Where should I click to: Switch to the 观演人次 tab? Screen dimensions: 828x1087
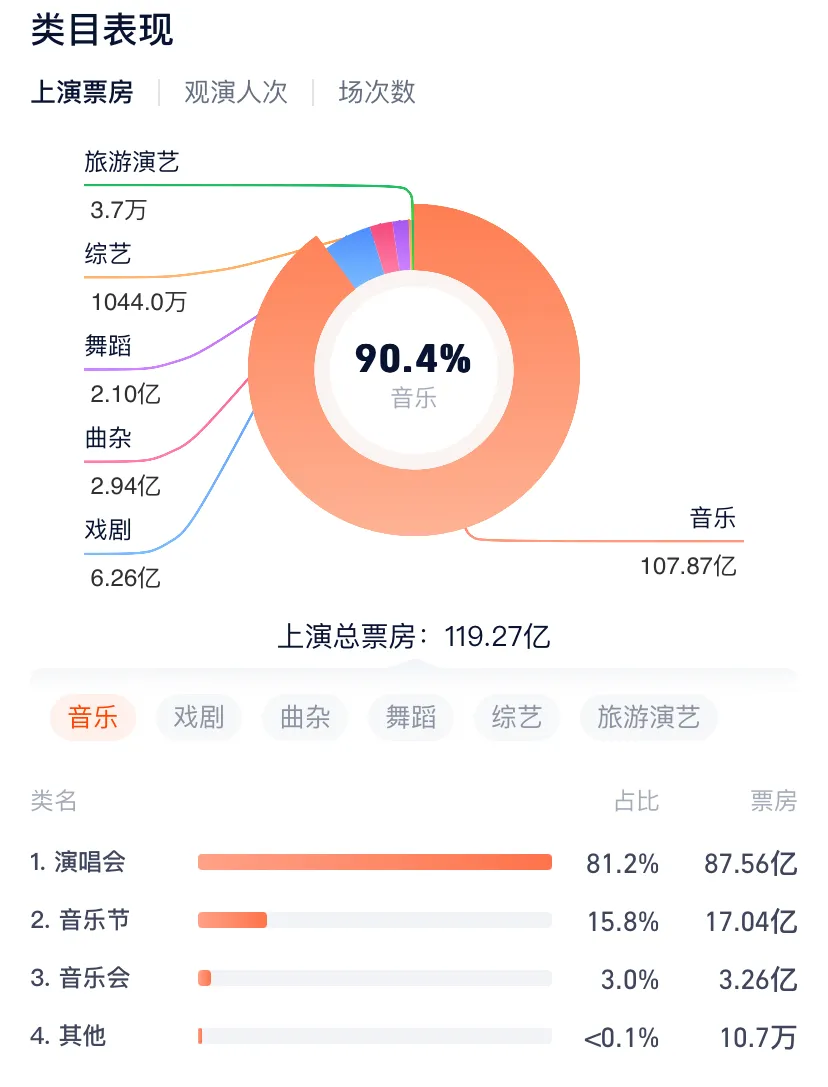pyautogui.click(x=235, y=92)
